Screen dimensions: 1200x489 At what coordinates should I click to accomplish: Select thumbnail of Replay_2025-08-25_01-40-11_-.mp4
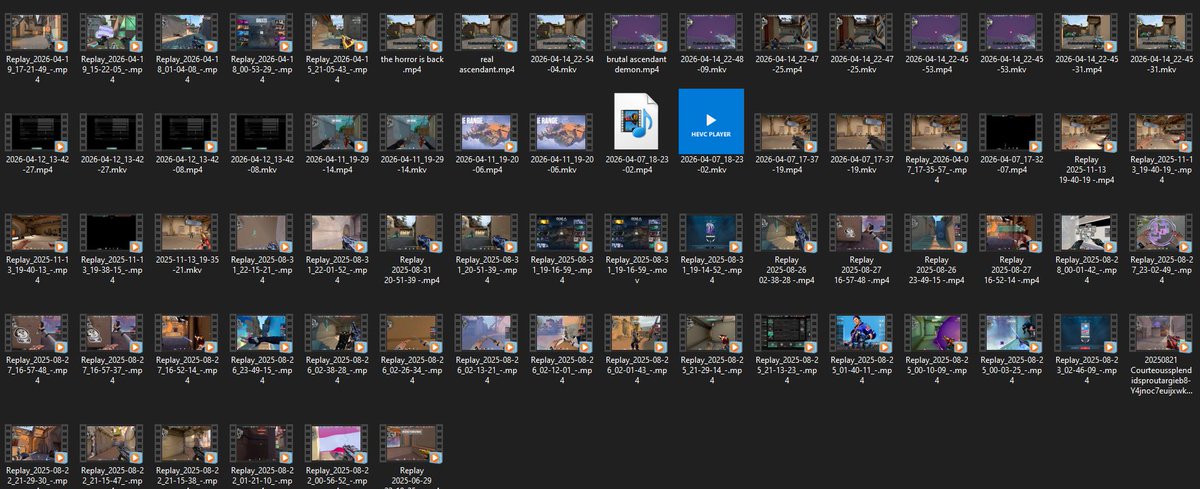point(861,333)
